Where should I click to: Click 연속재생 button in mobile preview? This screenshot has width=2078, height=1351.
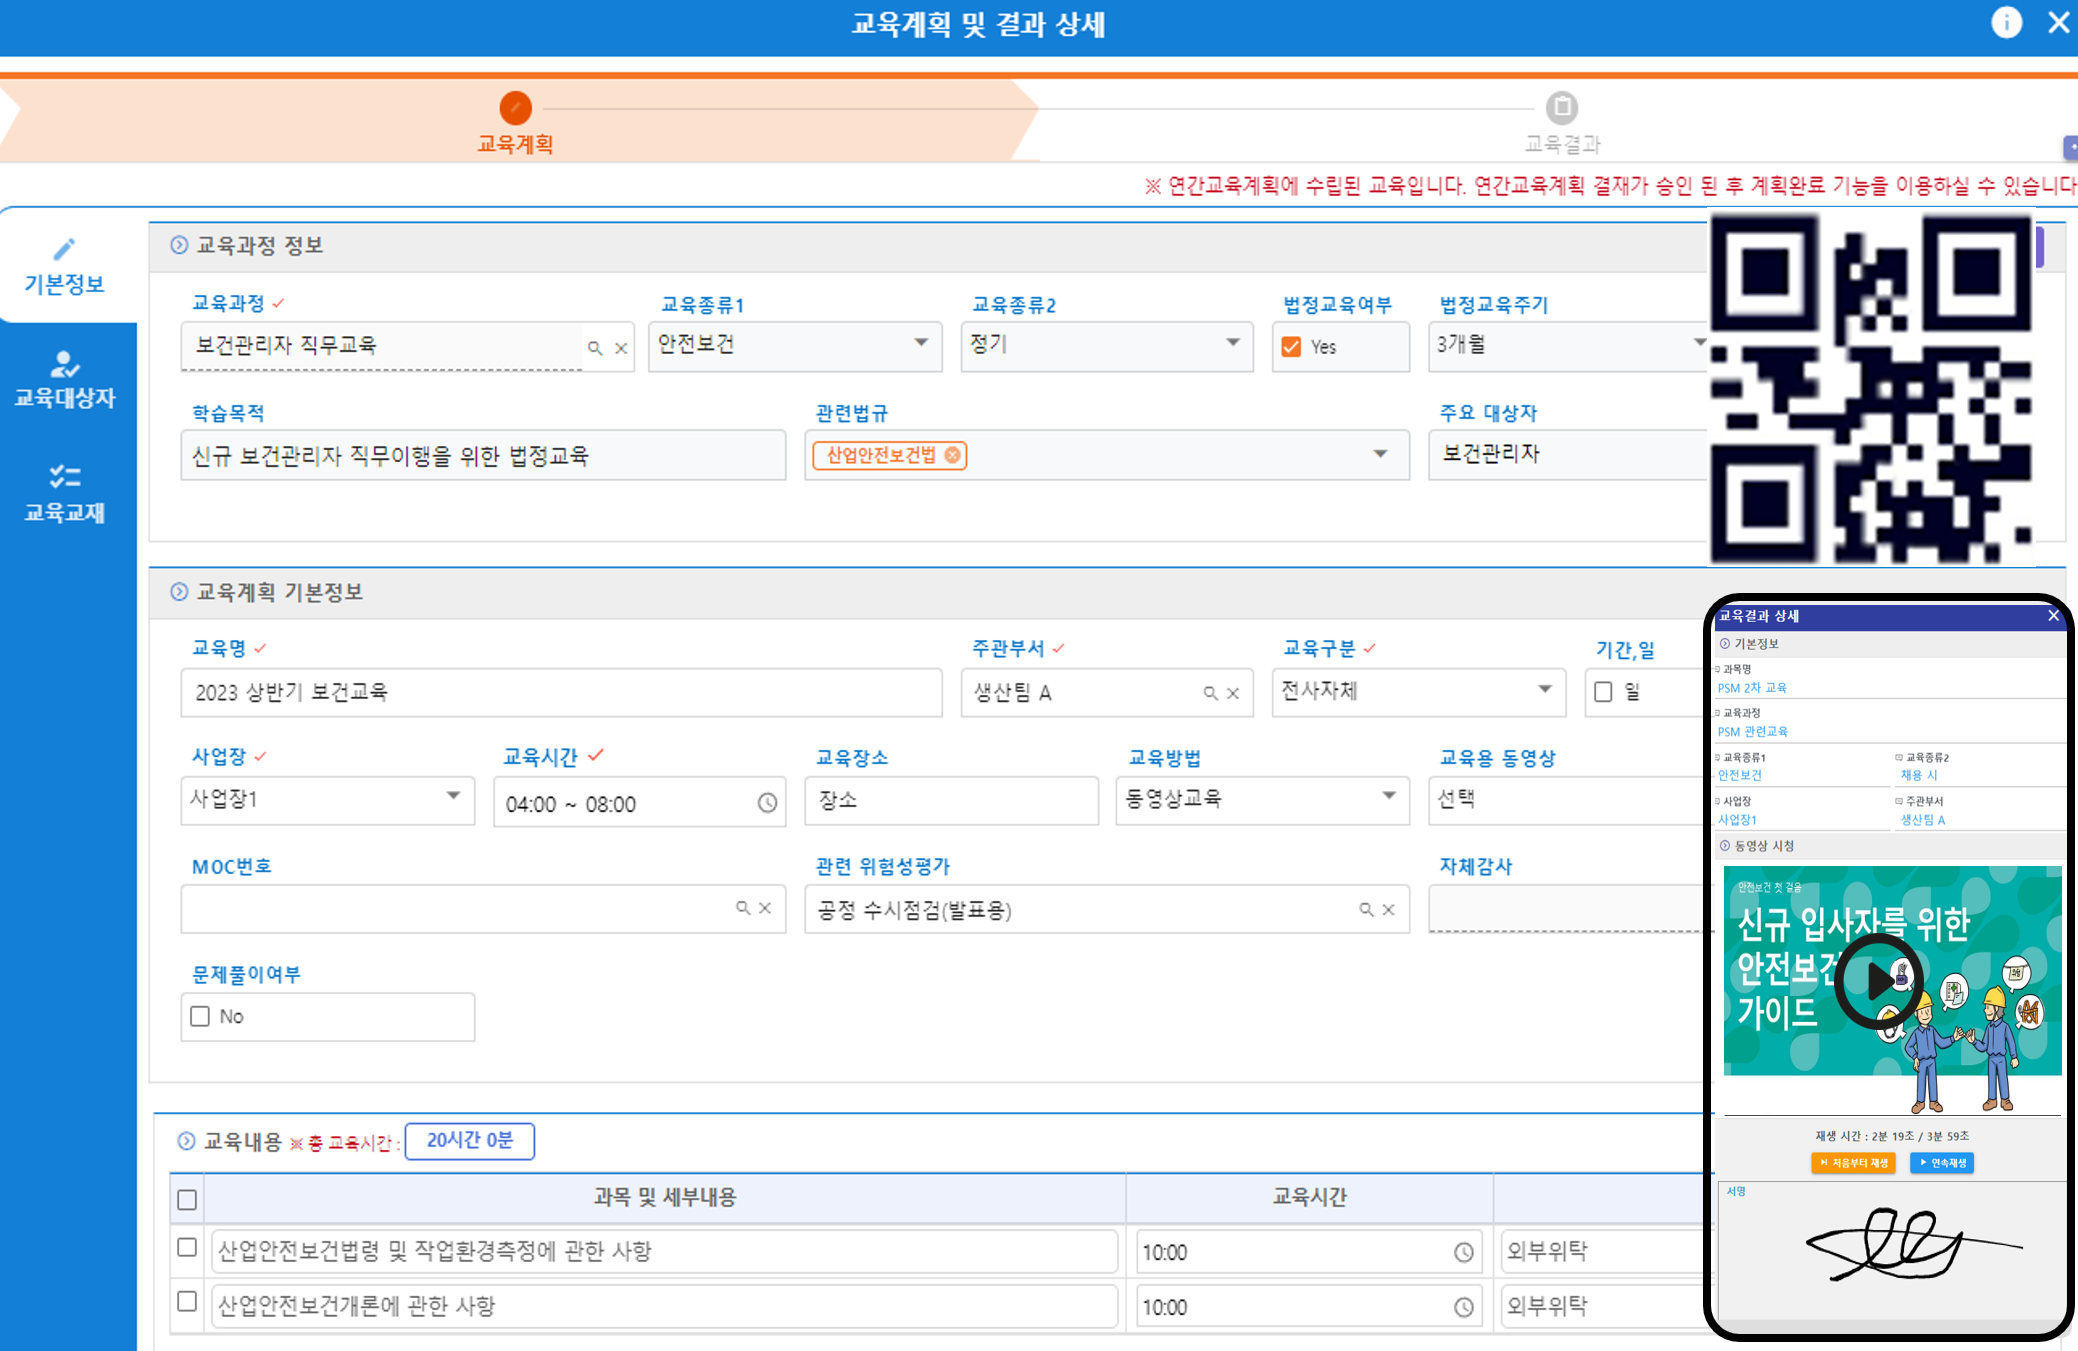tap(1942, 1163)
